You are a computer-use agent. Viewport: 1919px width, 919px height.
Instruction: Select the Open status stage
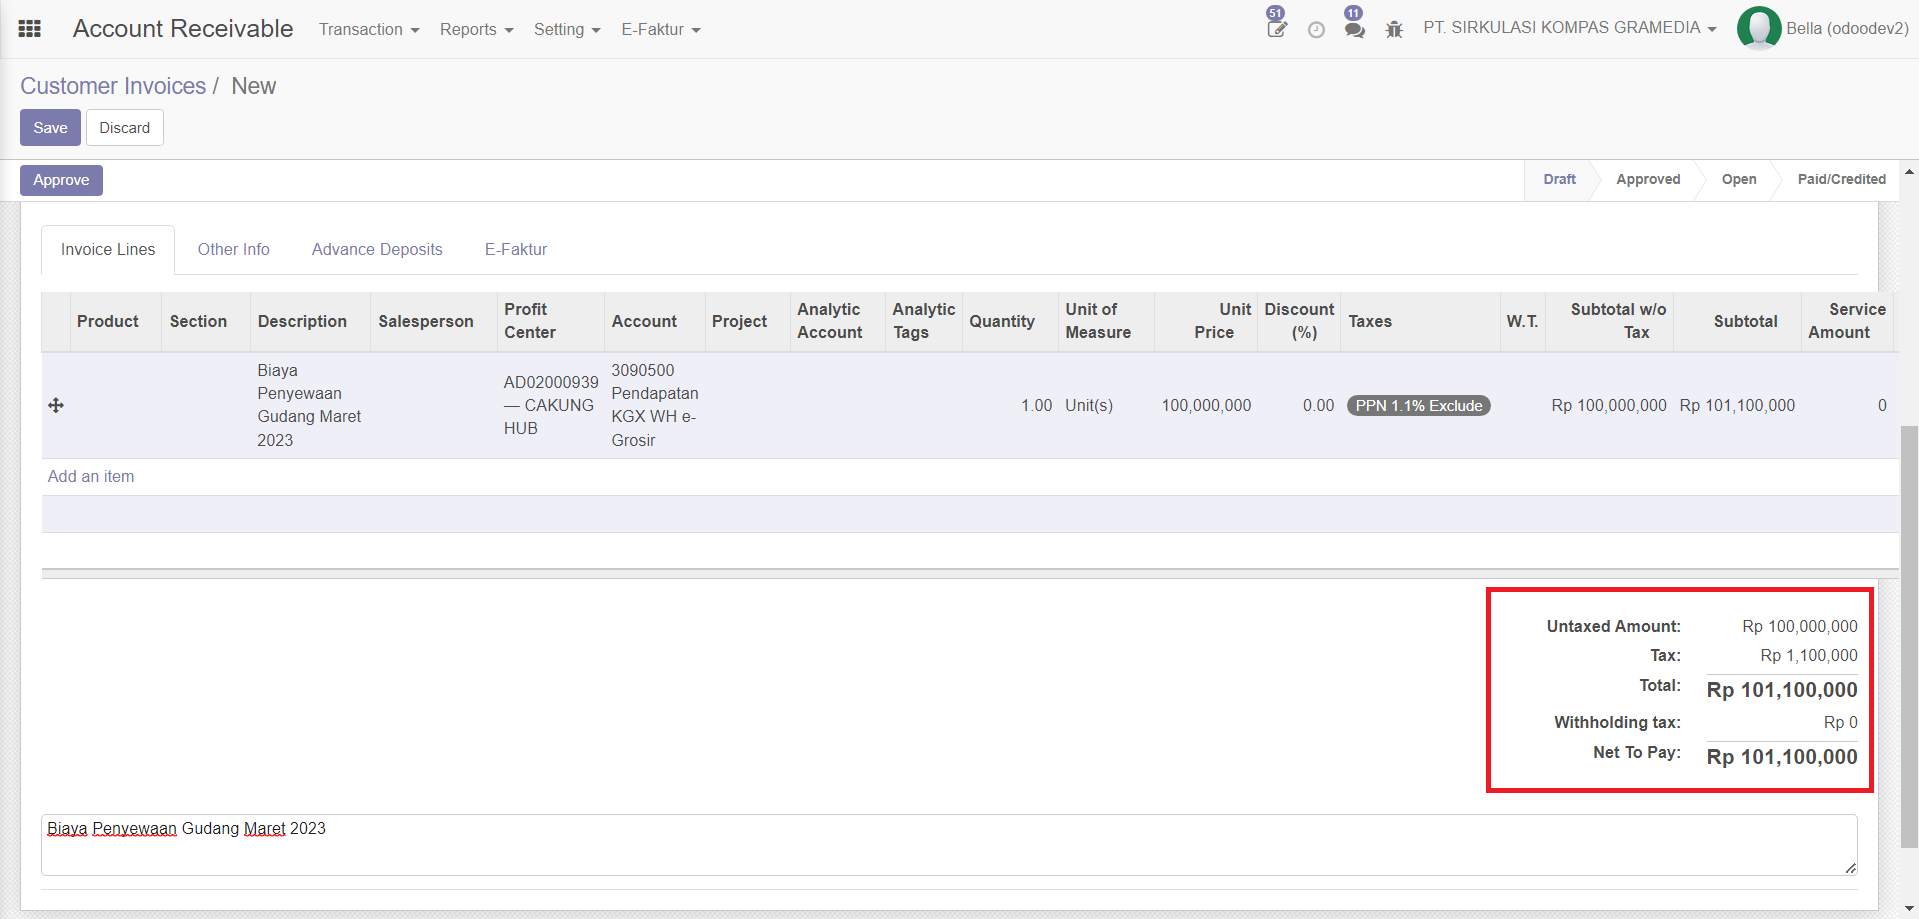tap(1739, 180)
